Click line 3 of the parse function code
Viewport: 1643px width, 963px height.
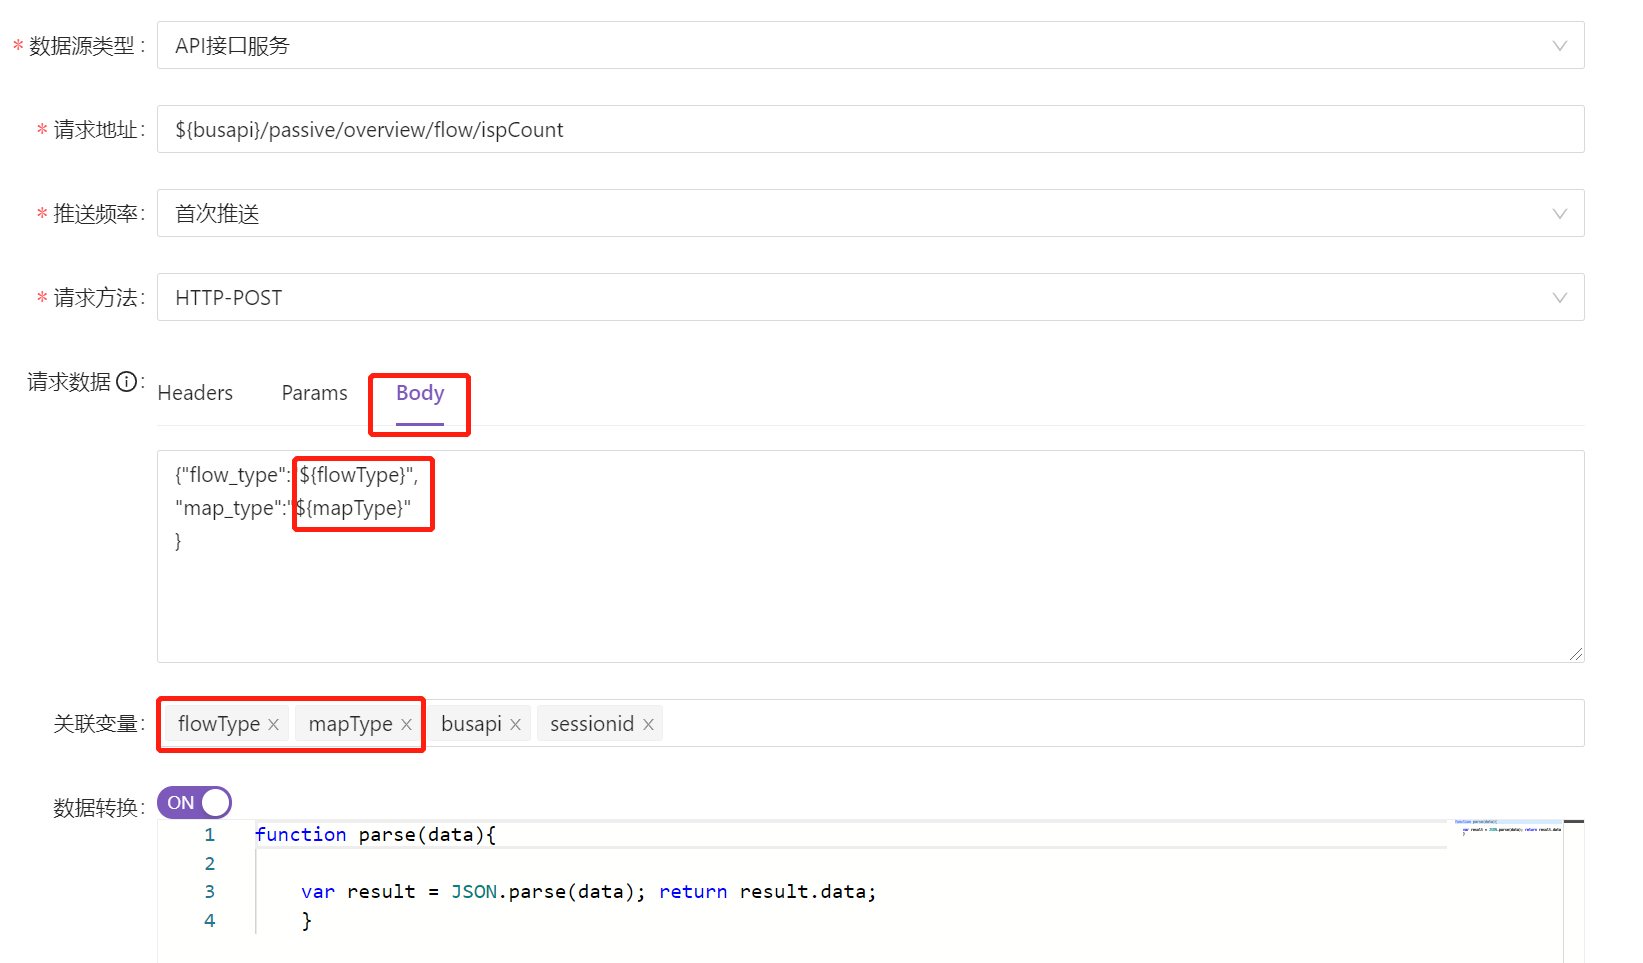click(x=588, y=892)
